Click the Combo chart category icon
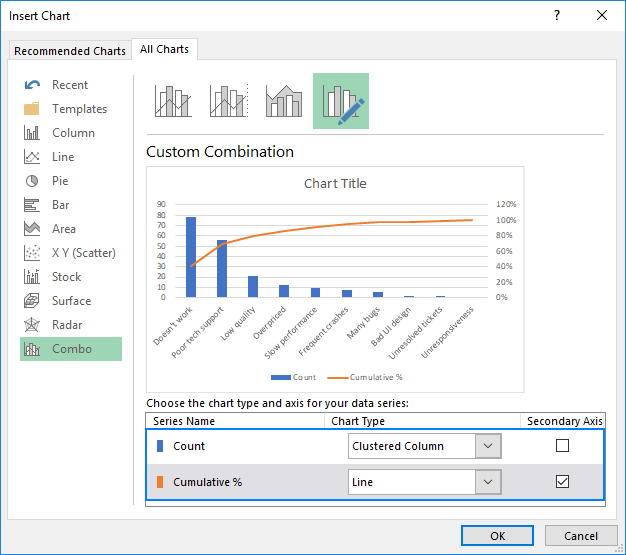The image size is (626, 555). click(x=32, y=349)
